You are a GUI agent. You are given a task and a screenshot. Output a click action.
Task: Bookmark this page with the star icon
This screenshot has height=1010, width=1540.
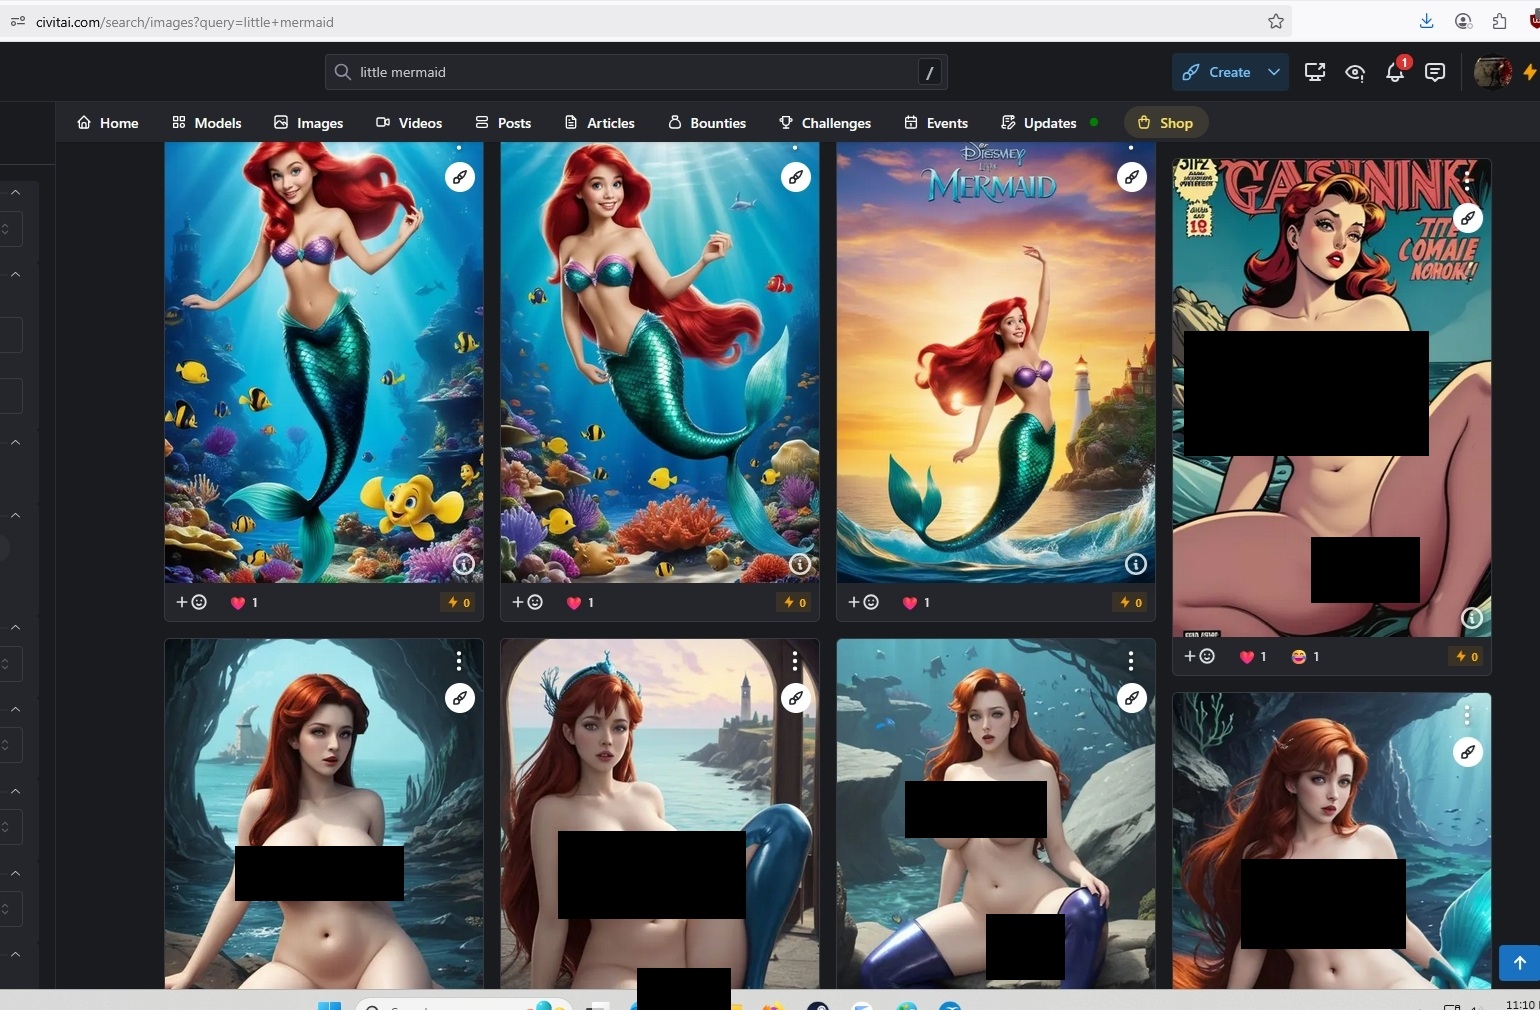[1276, 21]
